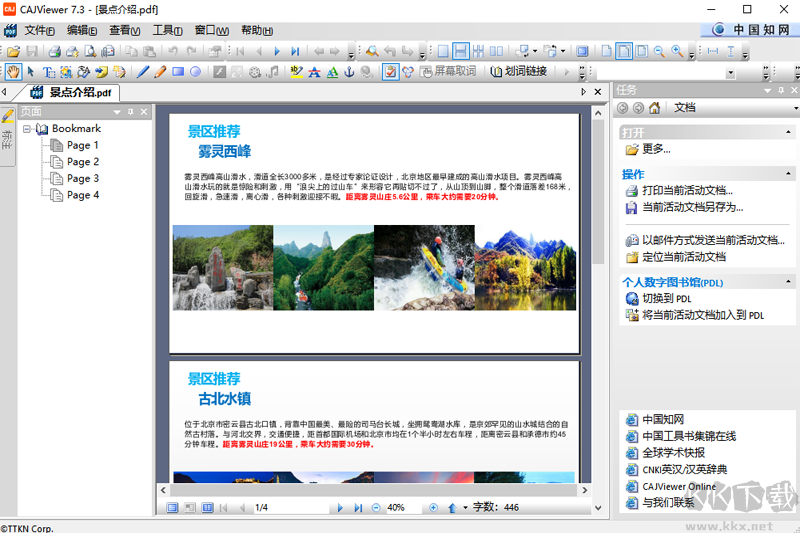Collapse the Bookmark tree node
800x533 pixels.
[x=27, y=129]
